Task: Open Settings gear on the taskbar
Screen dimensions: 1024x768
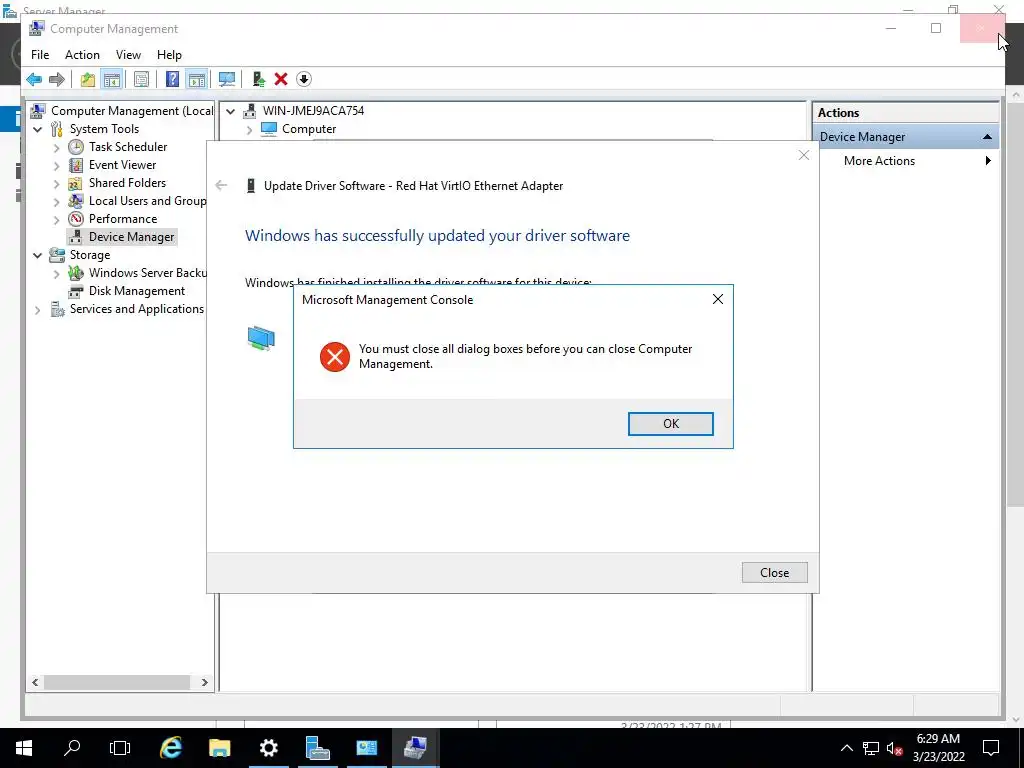Action: pos(268,748)
